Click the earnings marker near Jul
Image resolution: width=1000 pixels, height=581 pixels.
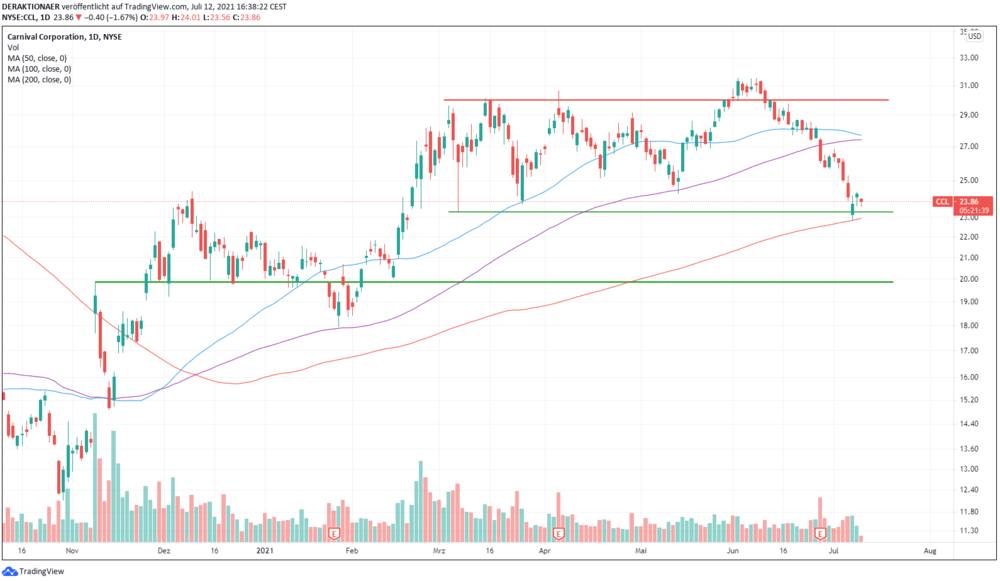tap(820, 533)
